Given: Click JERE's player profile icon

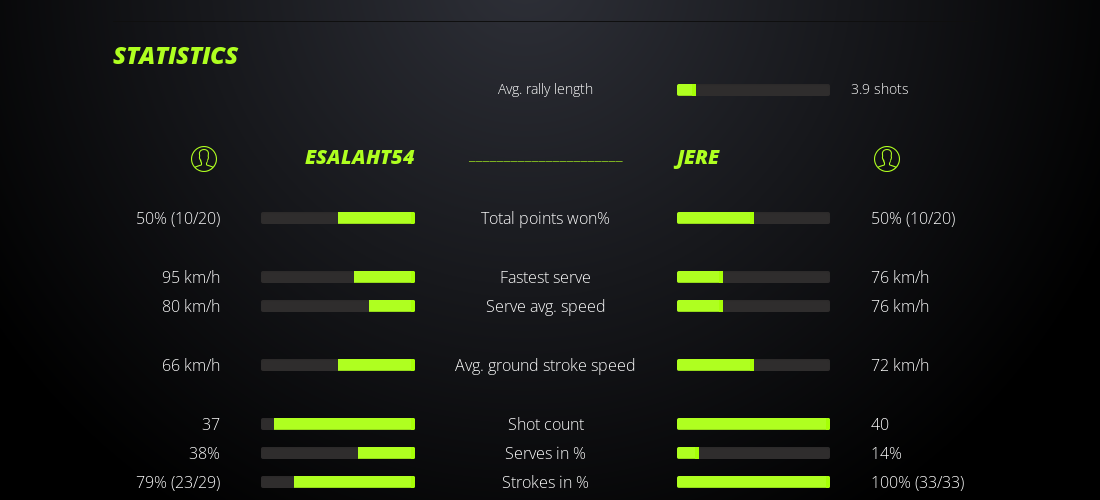Looking at the screenshot, I should pyautogui.click(x=887, y=159).
